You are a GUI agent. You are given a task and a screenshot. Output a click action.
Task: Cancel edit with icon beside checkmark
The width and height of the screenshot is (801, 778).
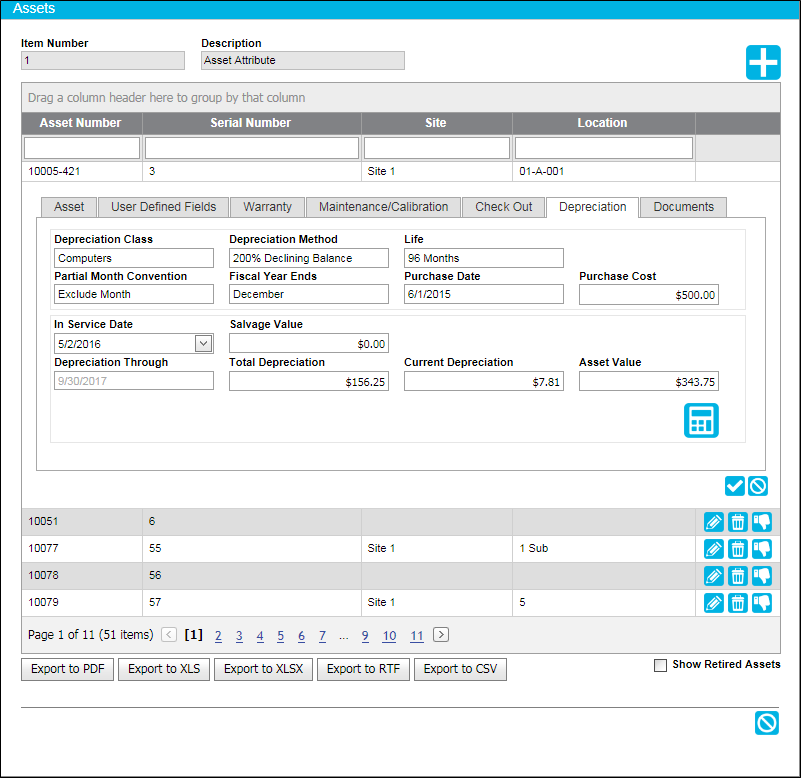pos(758,486)
